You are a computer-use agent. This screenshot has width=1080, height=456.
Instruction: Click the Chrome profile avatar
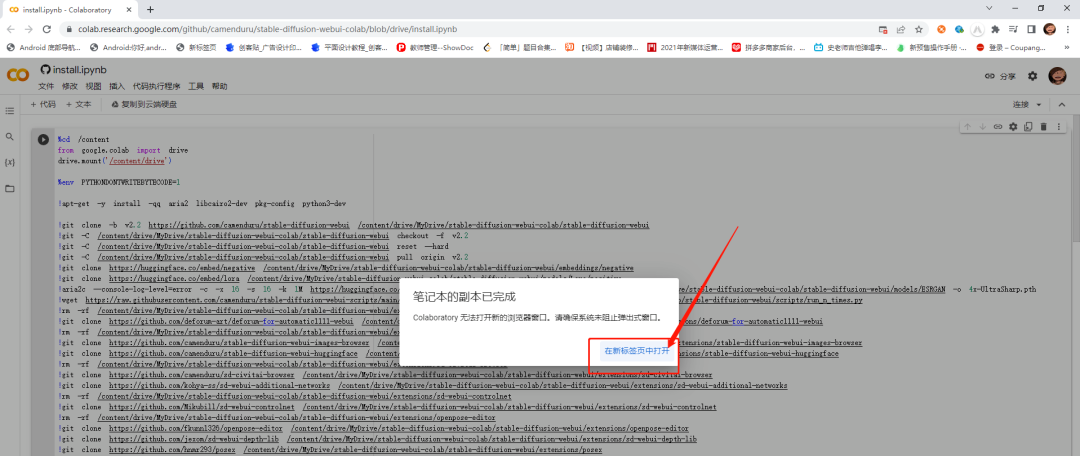pyautogui.click(x=1050, y=30)
